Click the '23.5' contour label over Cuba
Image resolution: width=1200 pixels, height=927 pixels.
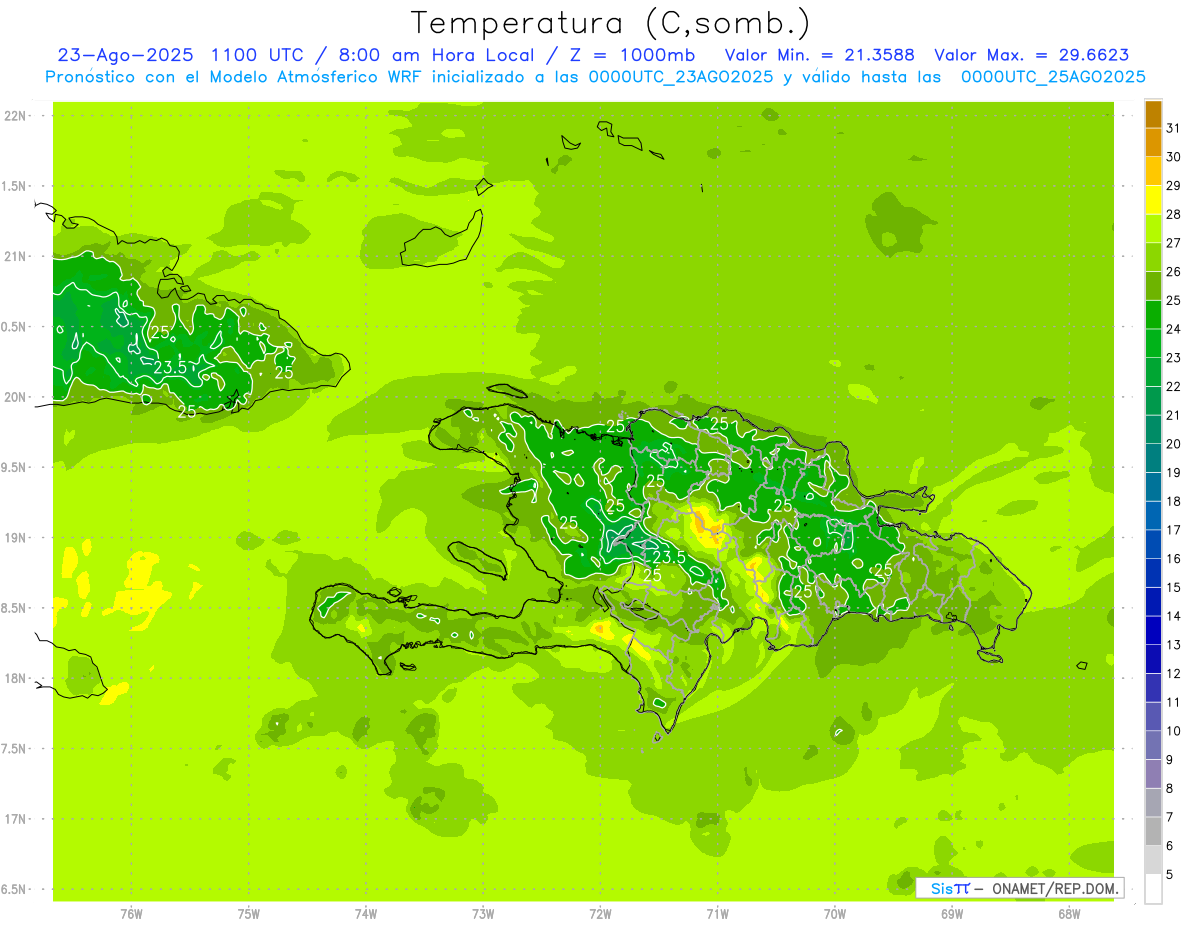point(171,367)
